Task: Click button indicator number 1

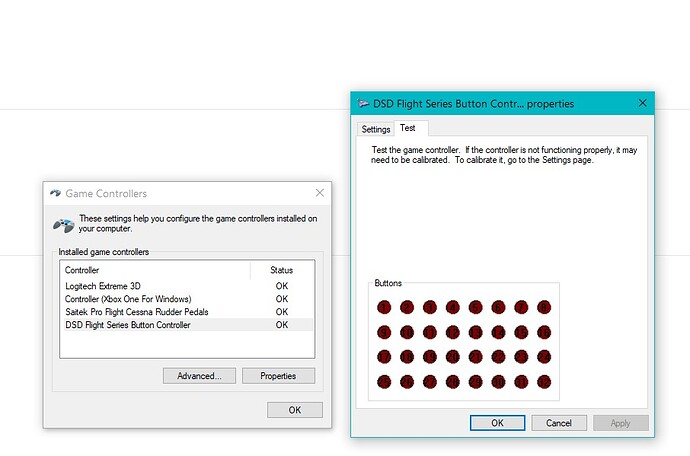Action: point(382,307)
